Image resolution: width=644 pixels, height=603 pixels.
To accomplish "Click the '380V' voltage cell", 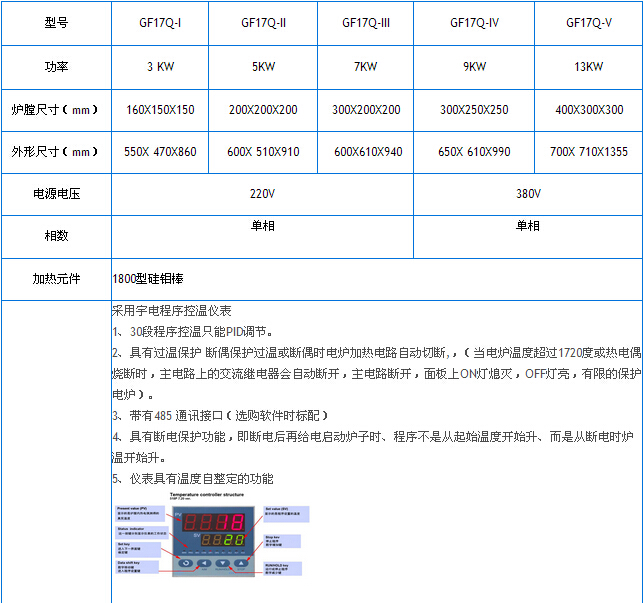I will (x=528, y=194).
